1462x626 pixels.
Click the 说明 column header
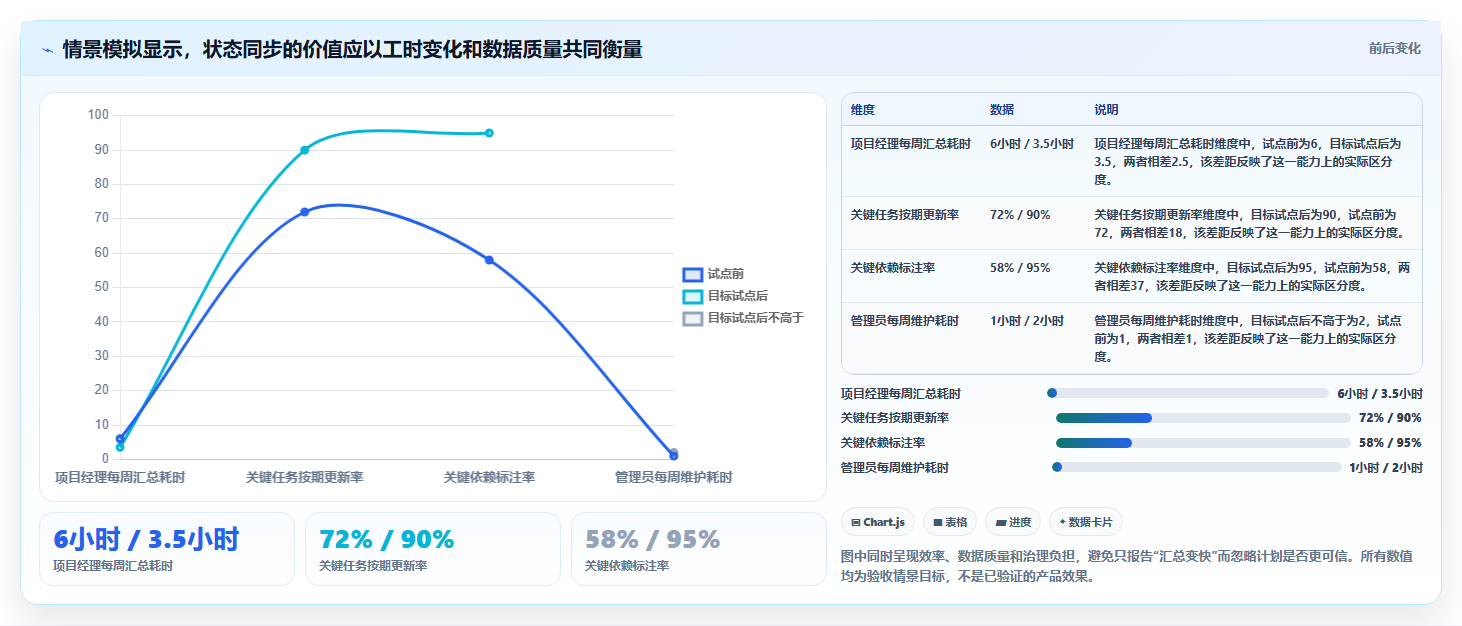[1107, 110]
